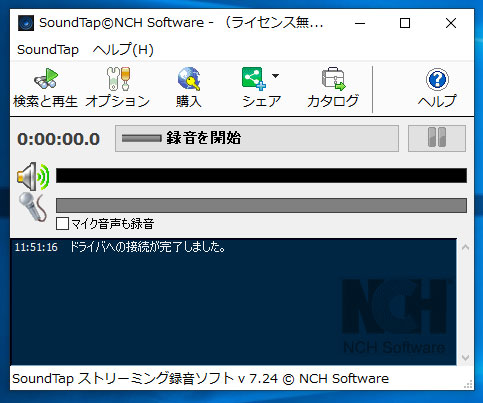Click the SoundTap version status bar text
Viewport: 483px width, 403px height.
[x=200, y=379]
